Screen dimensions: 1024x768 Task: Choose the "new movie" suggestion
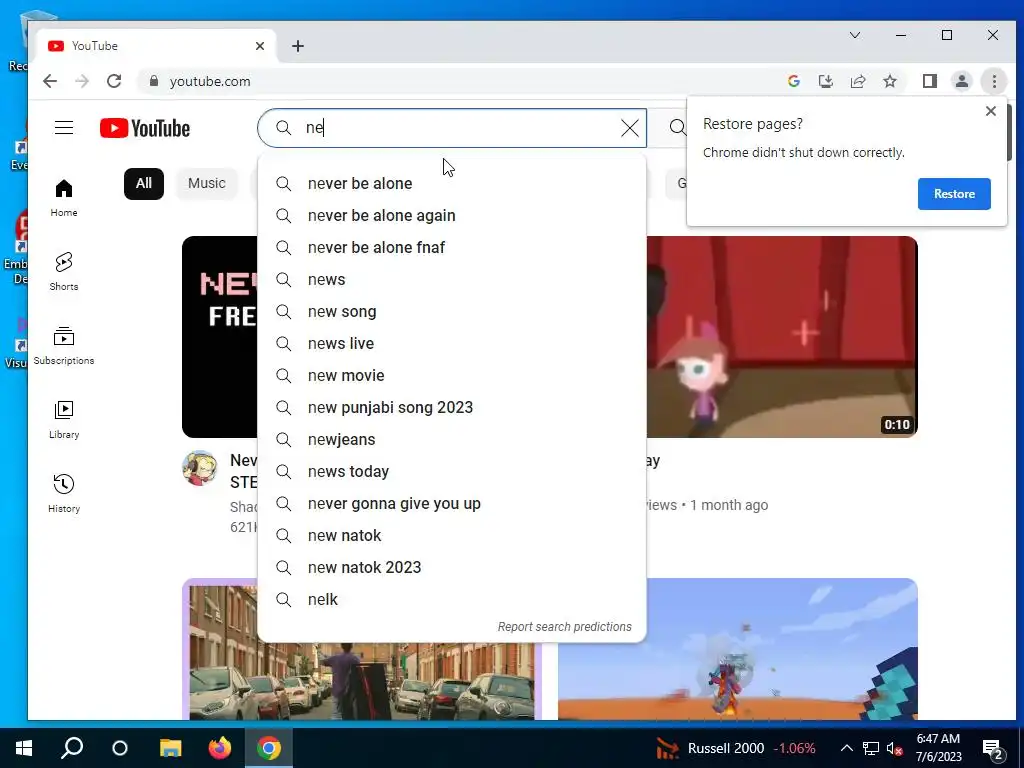point(452,376)
